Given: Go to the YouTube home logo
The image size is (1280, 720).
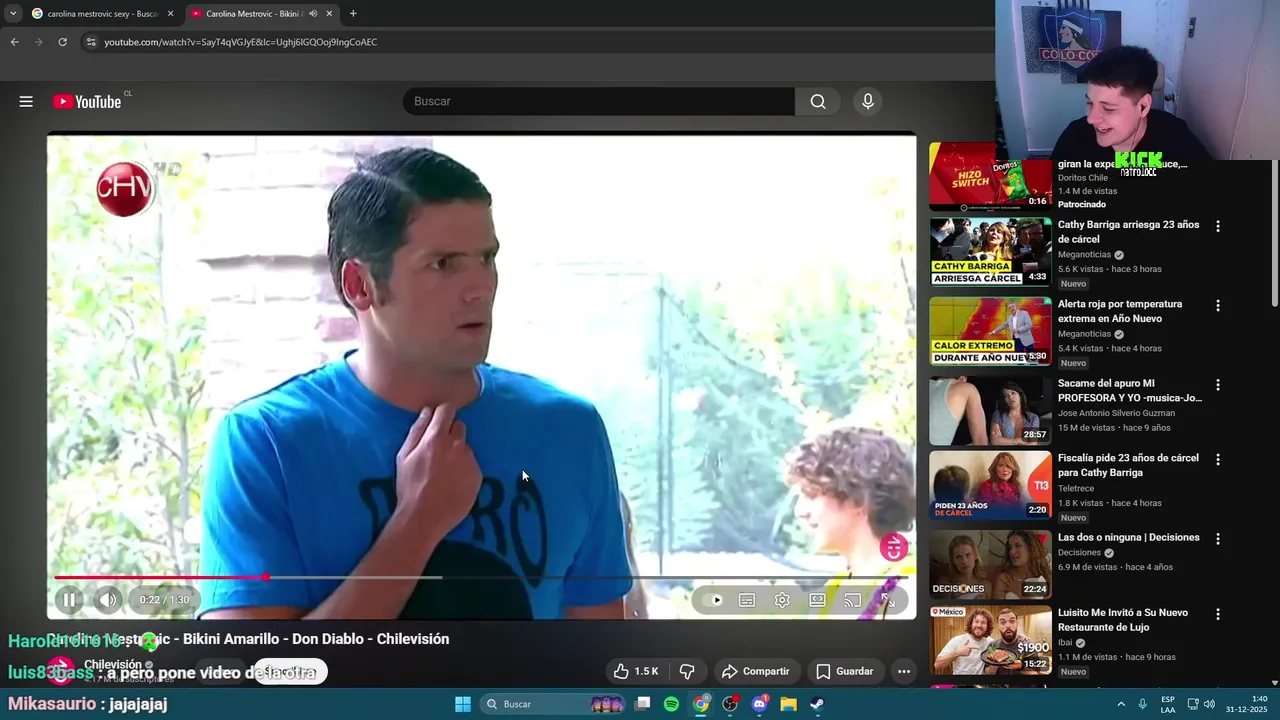Looking at the screenshot, I should click(87, 101).
